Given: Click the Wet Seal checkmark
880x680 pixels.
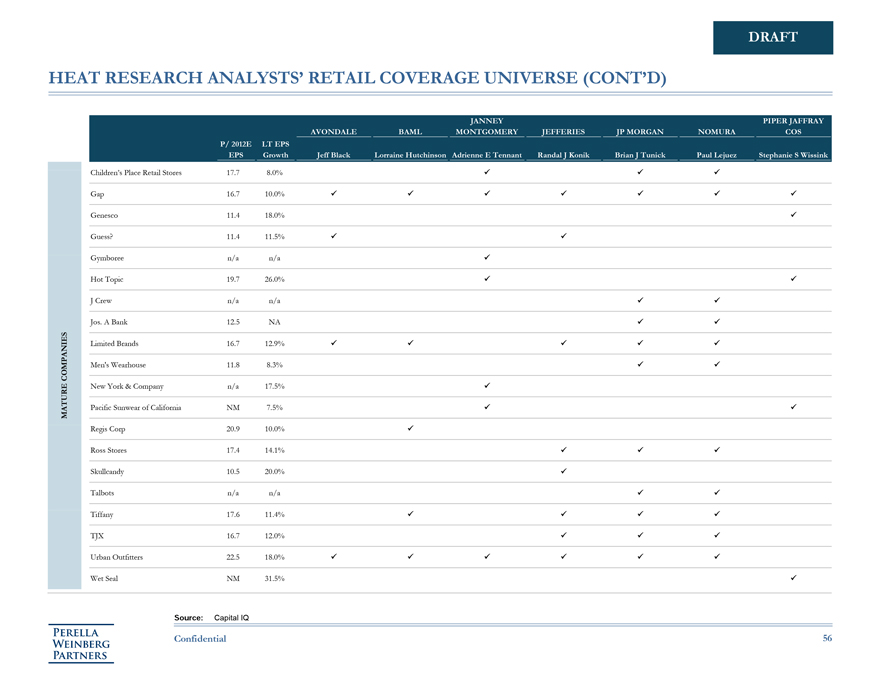Looking at the screenshot, I should tap(793, 578).
